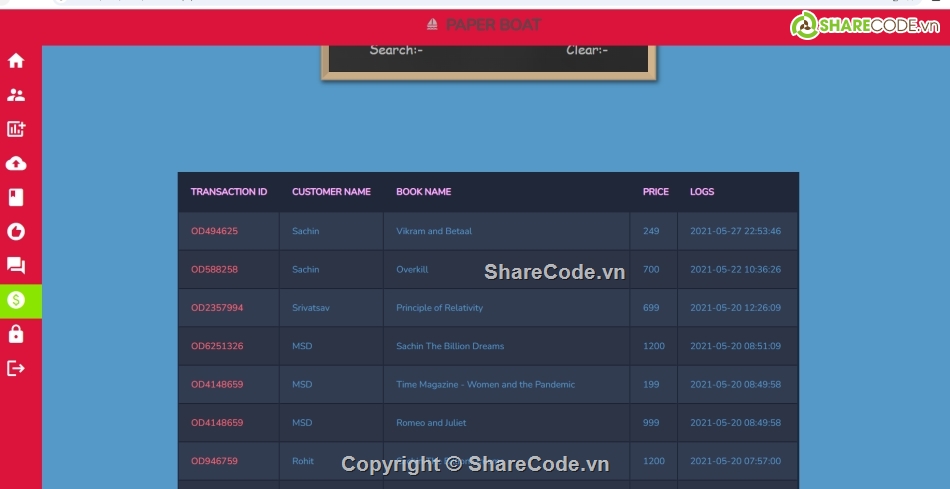Click book name Vikram and Betaal
Screen dimensions: 950x489
click(434, 231)
